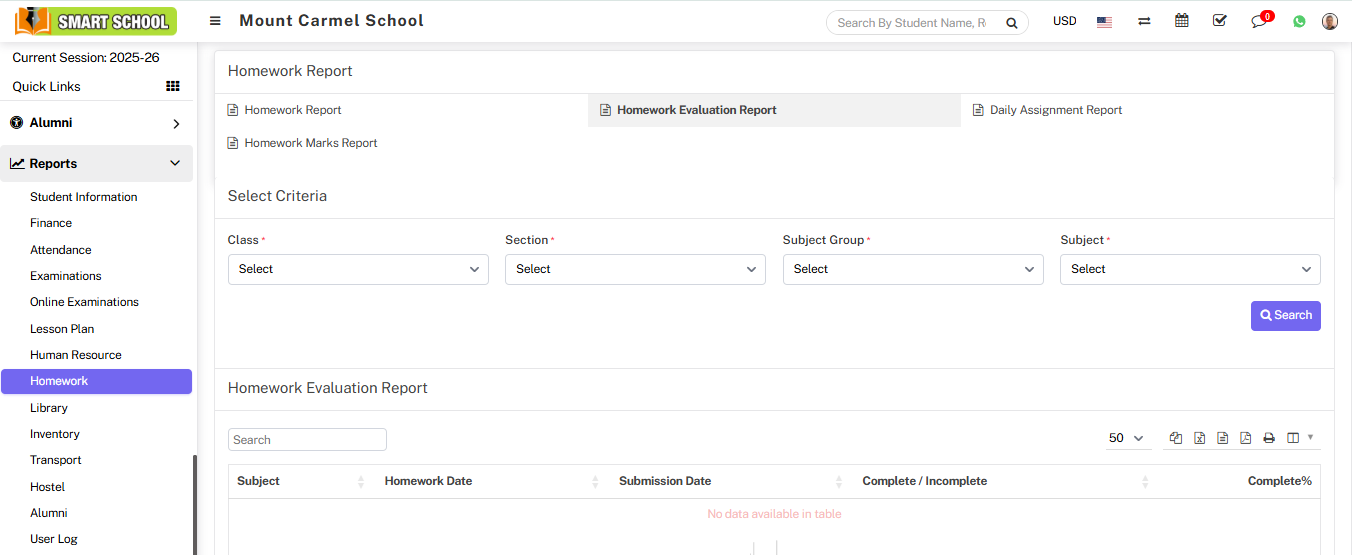The width and height of the screenshot is (1352, 555).
Task: Open the Quick Links grid icon
Action: tap(173, 87)
